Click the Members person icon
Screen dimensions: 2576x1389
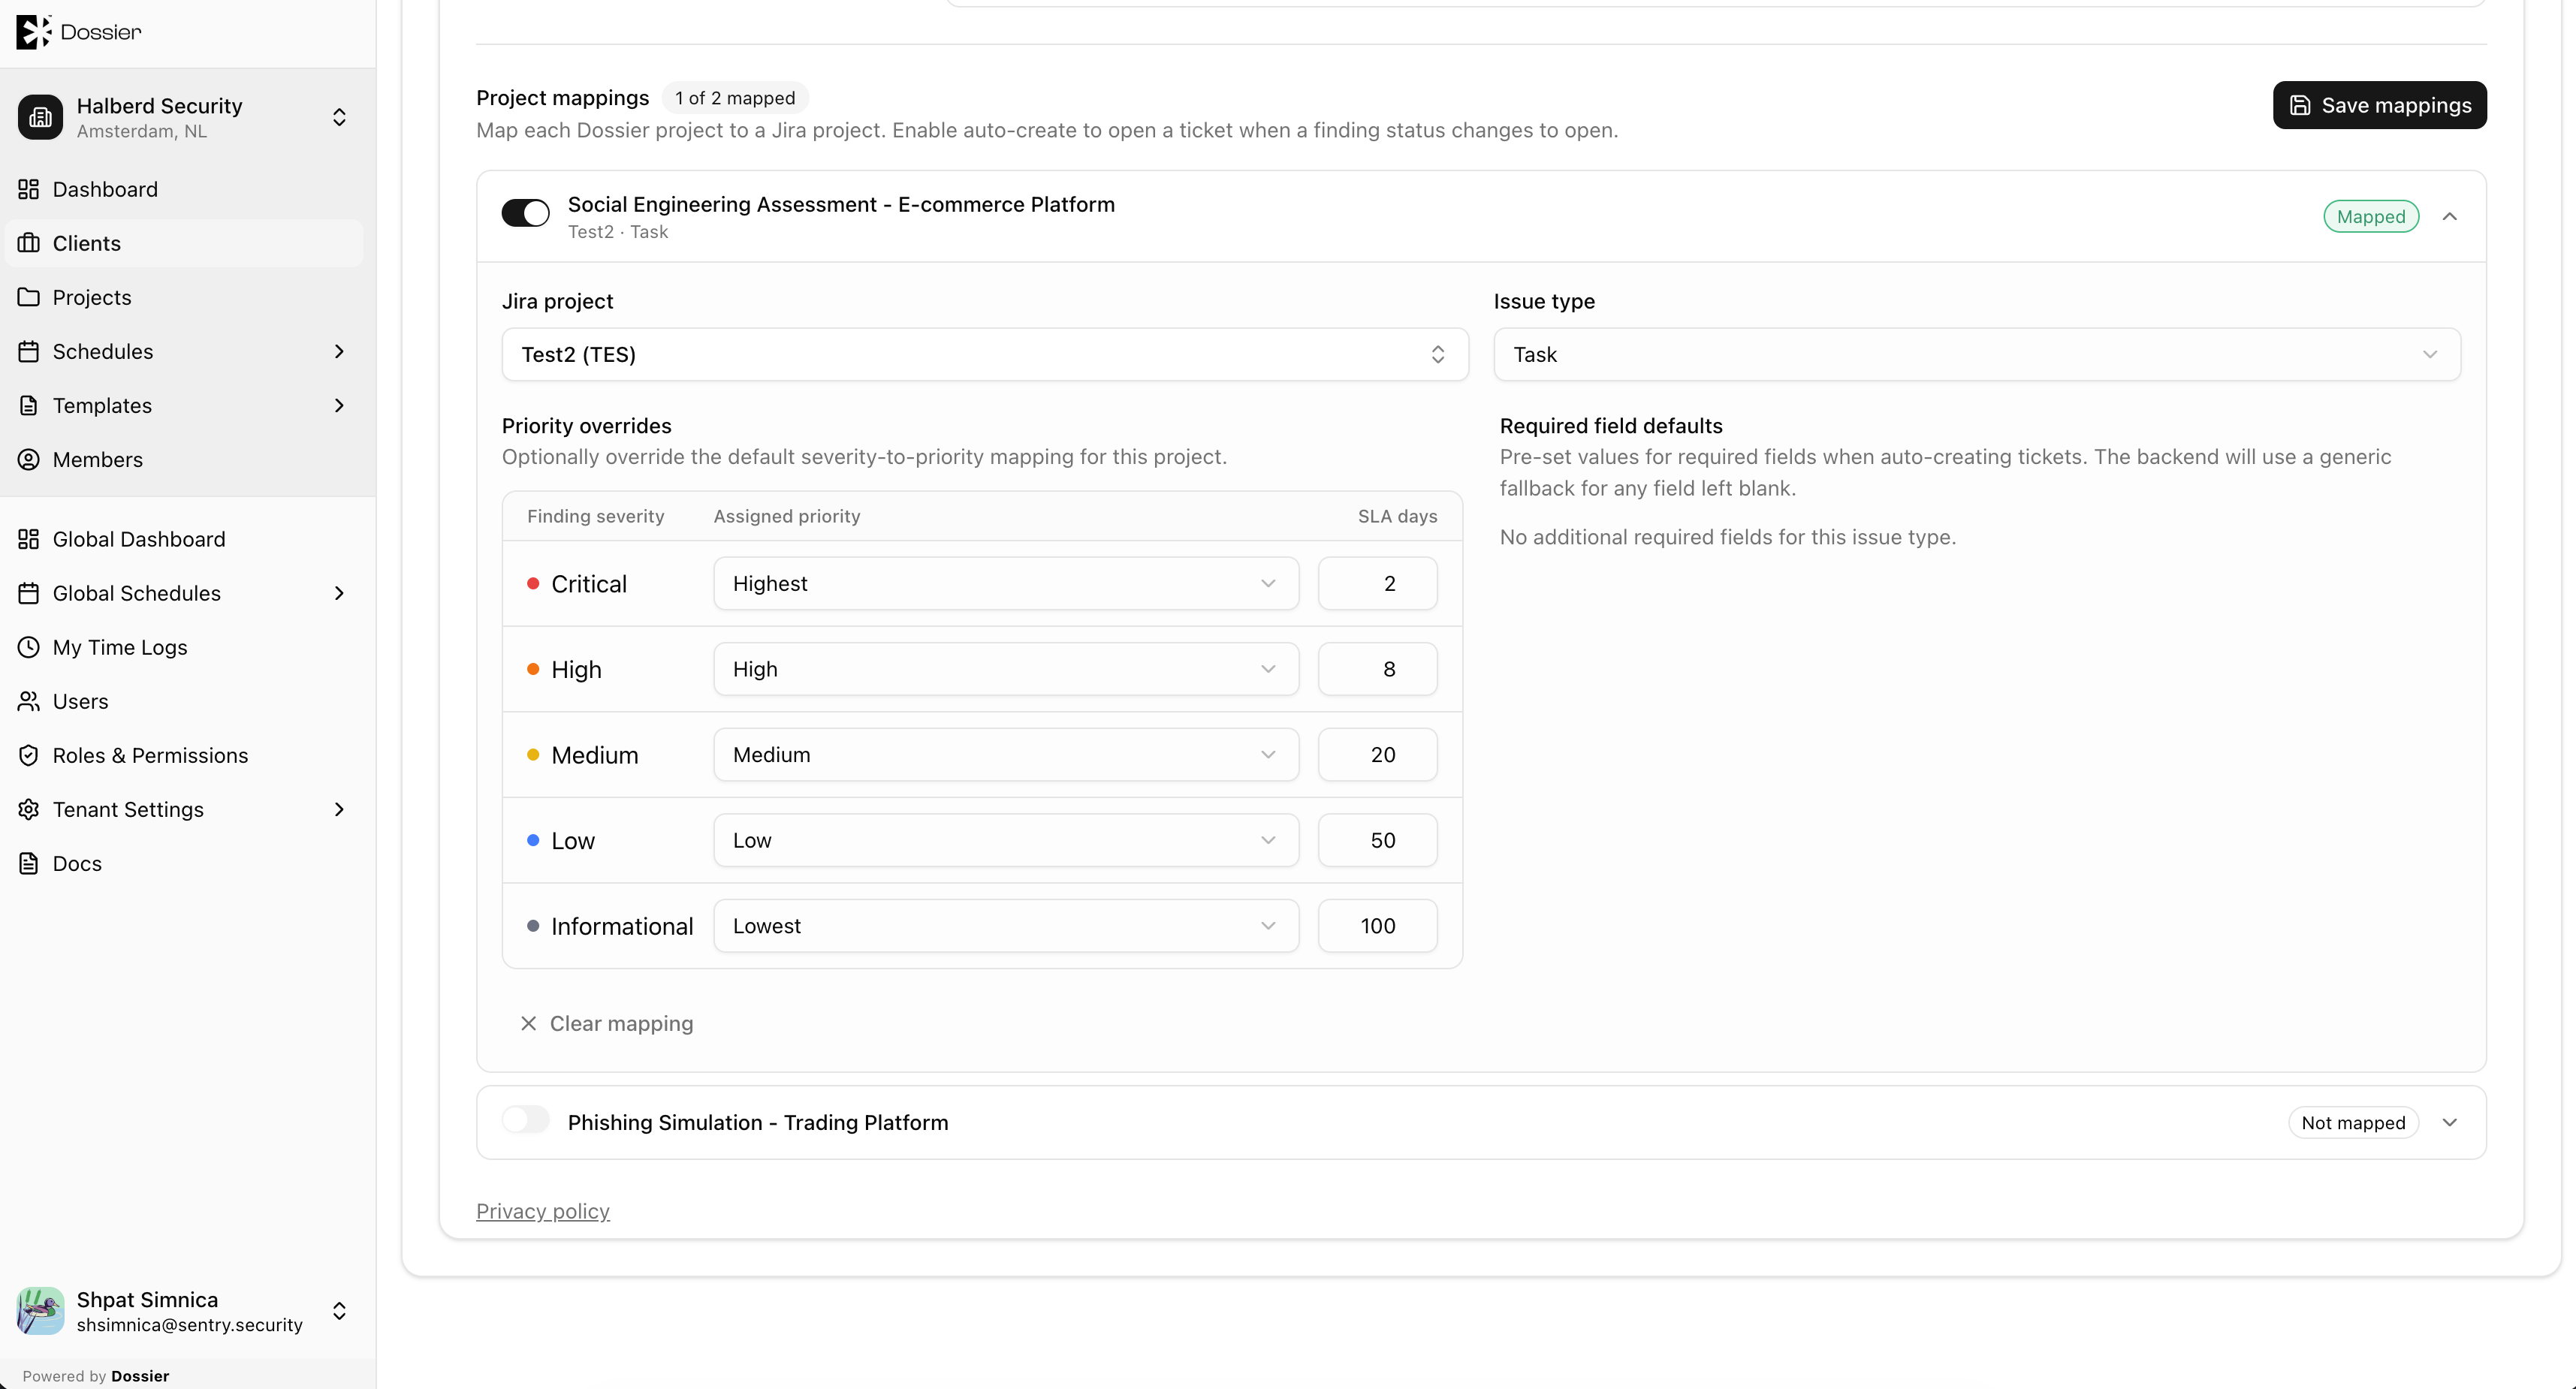[x=29, y=459]
